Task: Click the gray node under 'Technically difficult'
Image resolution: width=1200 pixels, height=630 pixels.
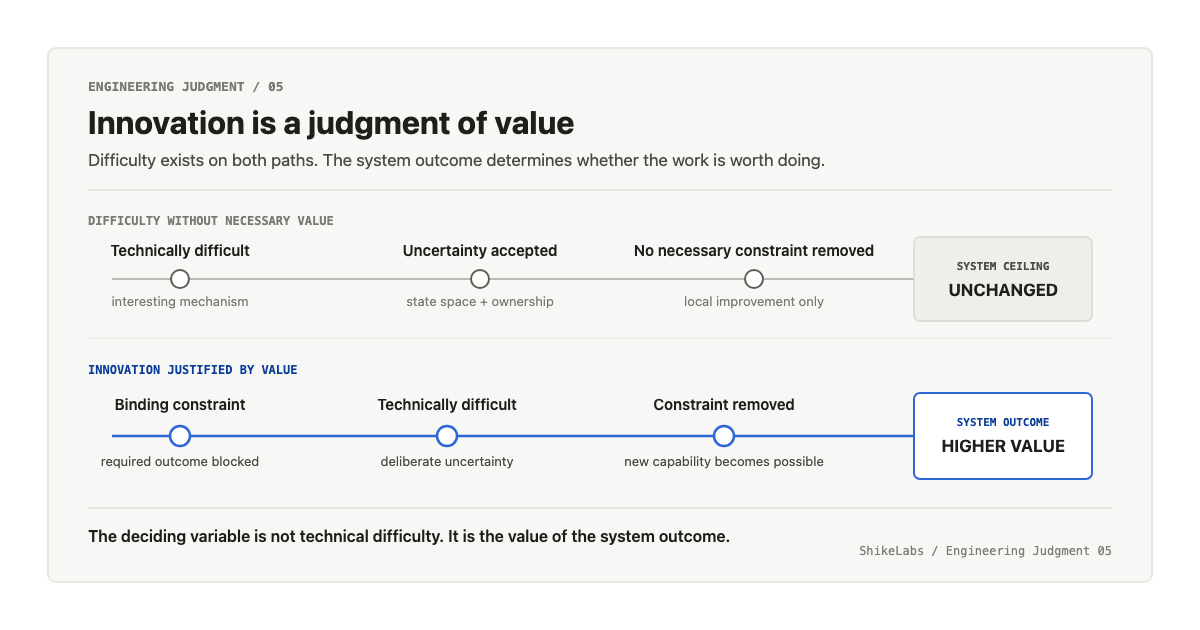Action: coord(180,279)
